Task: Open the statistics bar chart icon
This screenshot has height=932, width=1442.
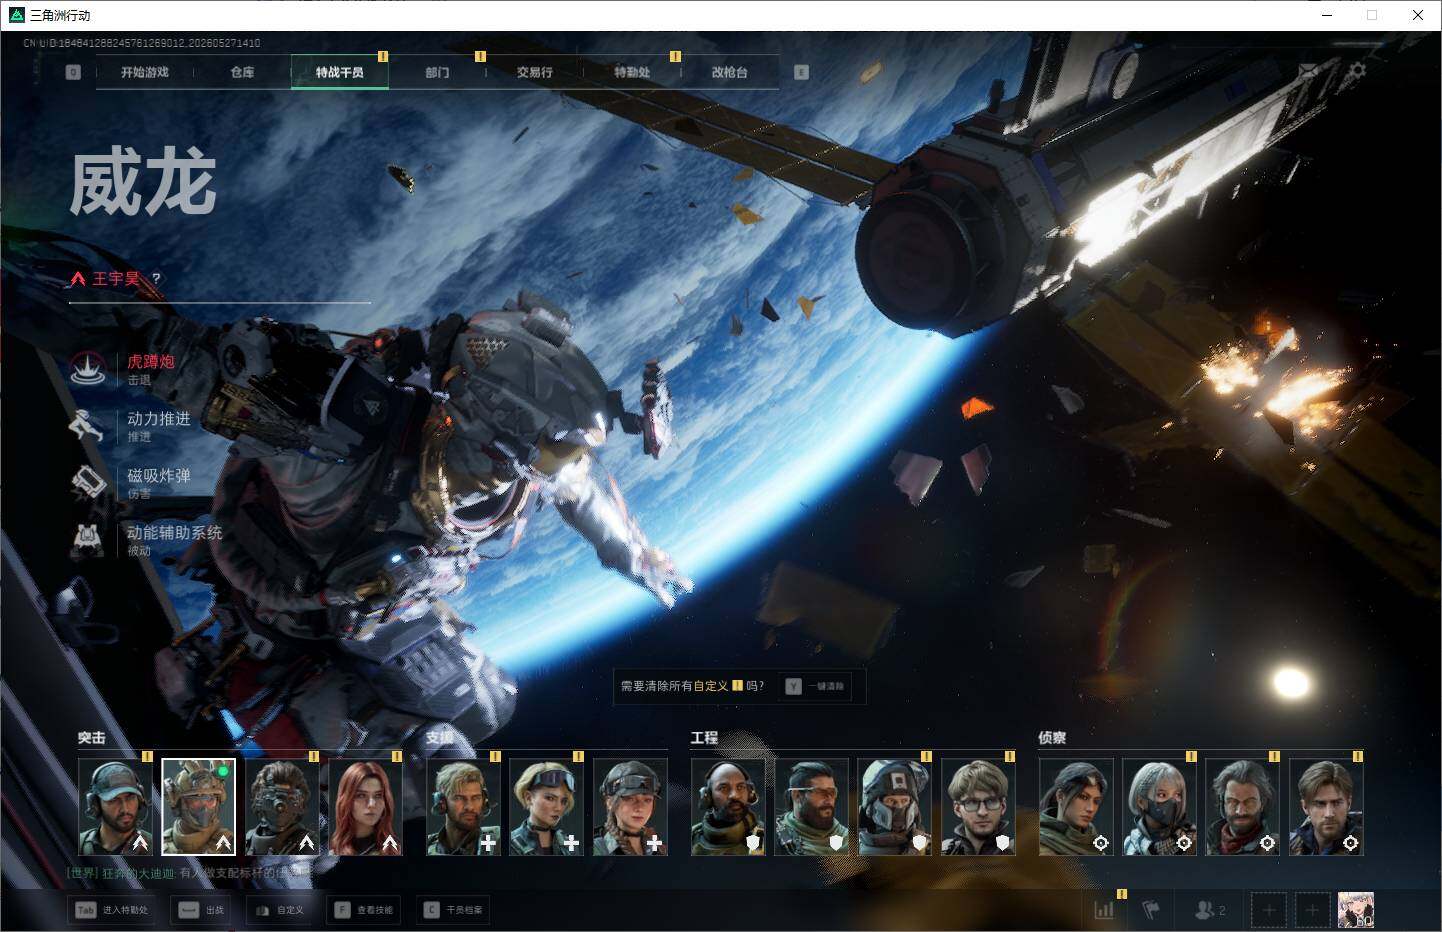Action: click(x=1104, y=910)
